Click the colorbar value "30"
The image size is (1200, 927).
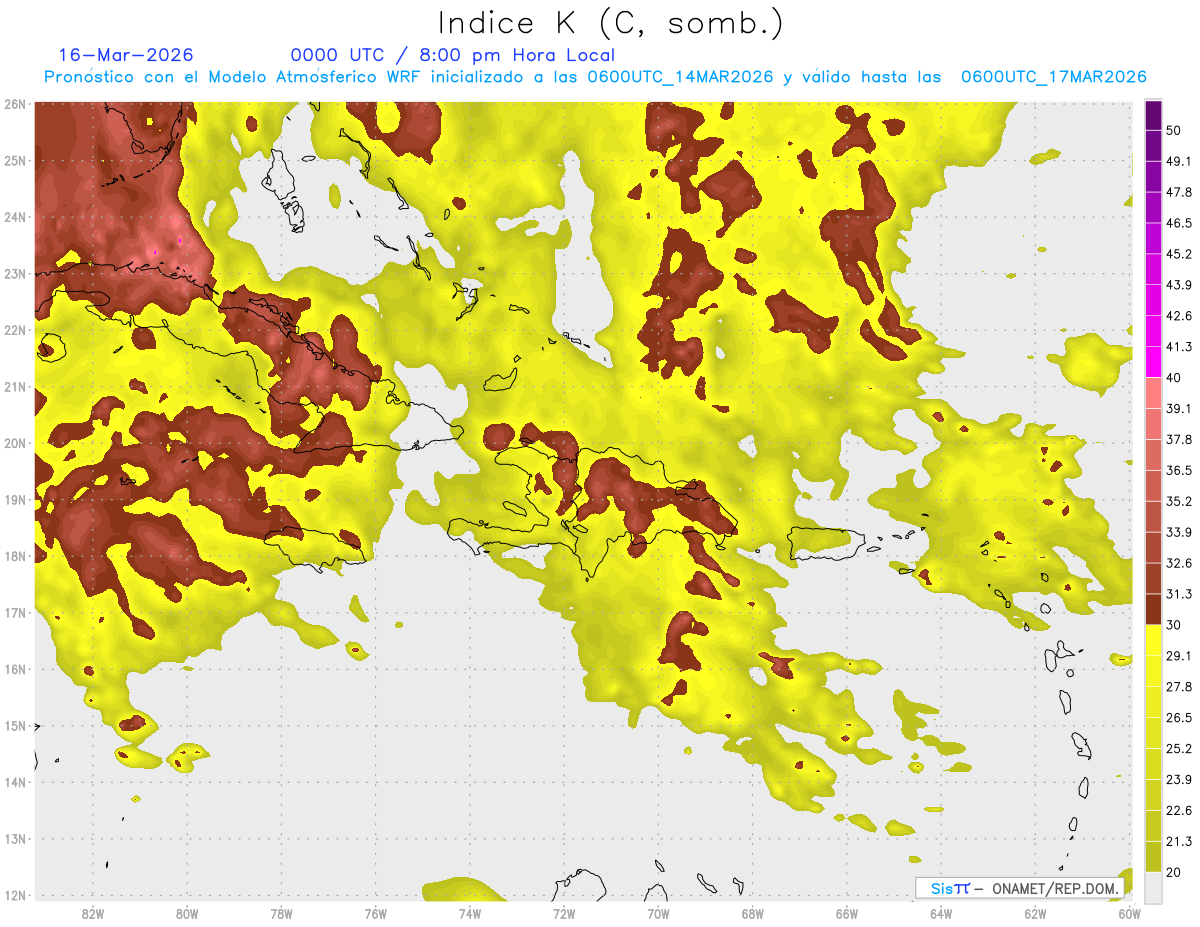pos(1174,624)
